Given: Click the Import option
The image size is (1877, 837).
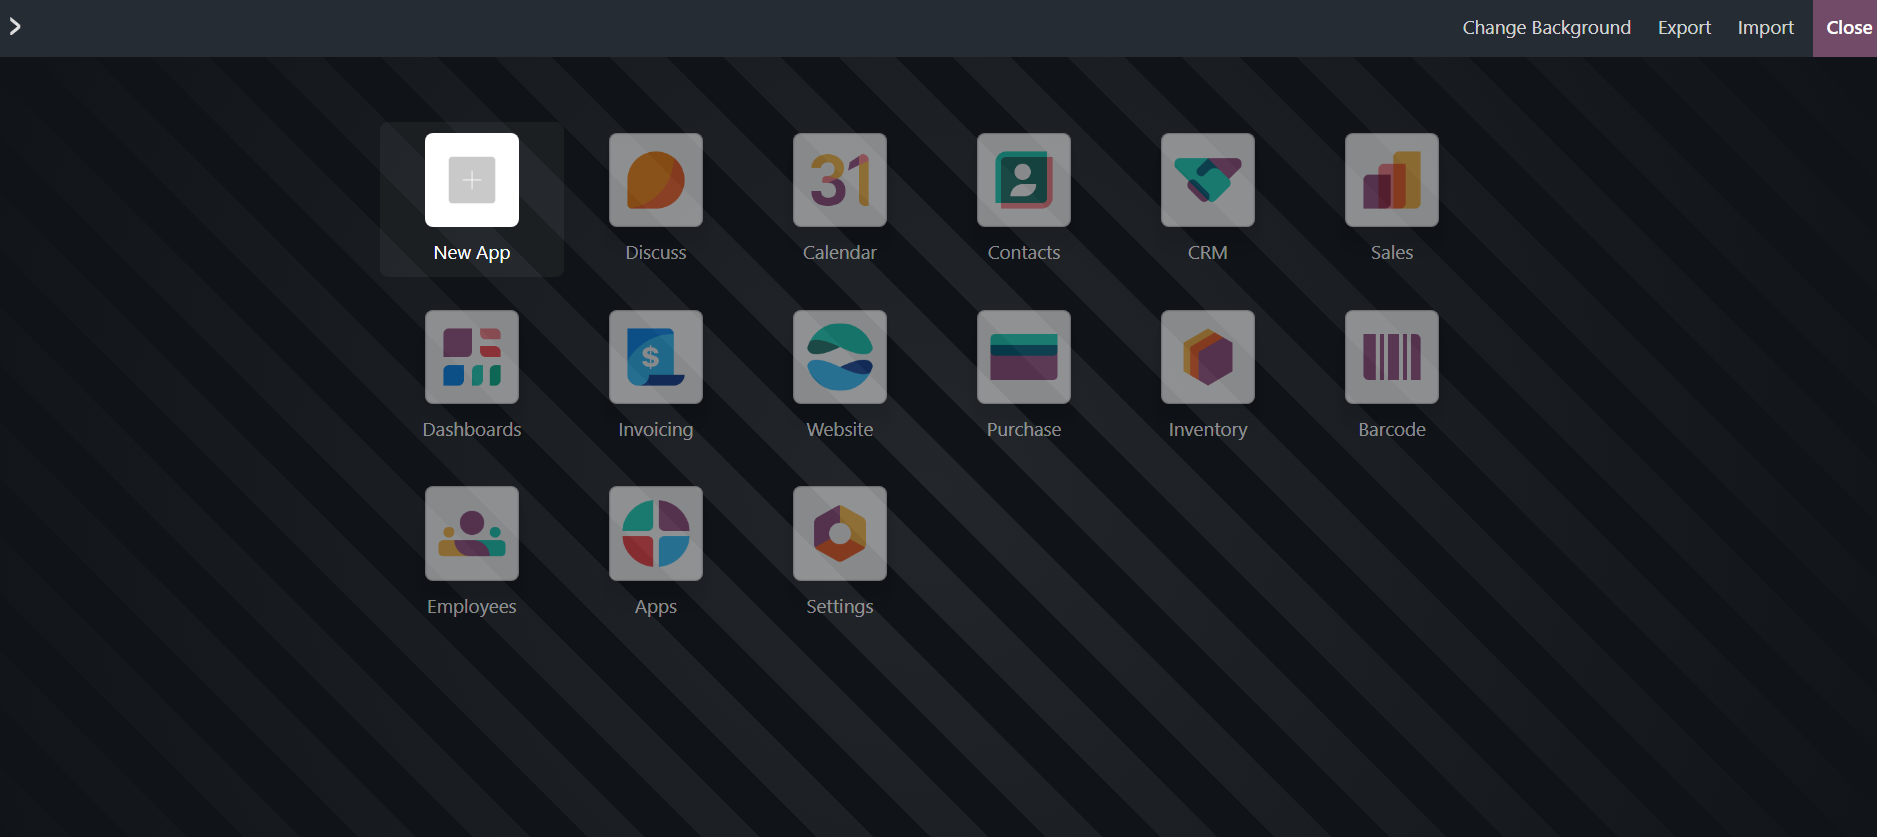Looking at the screenshot, I should pyautogui.click(x=1765, y=28).
